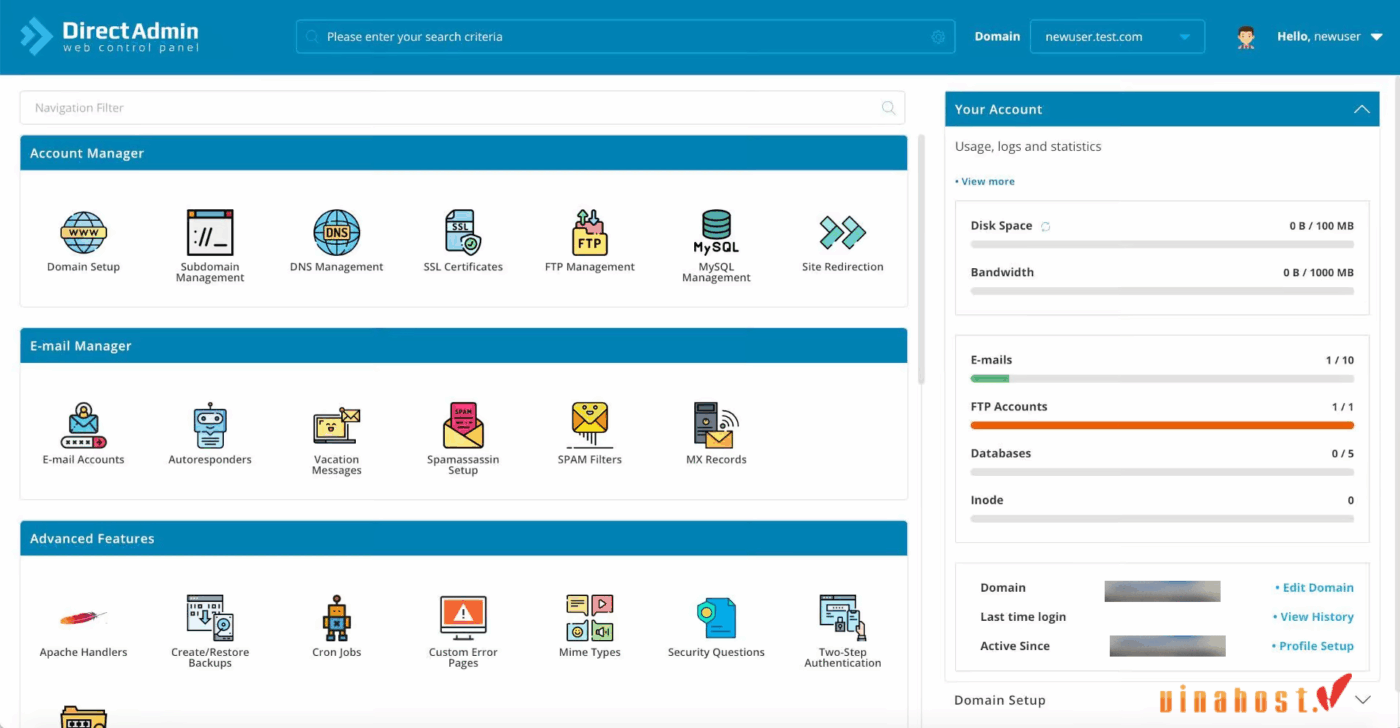1400x728 pixels.
Task: Open the Domain selector newuser.test.com
Action: tap(1117, 37)
